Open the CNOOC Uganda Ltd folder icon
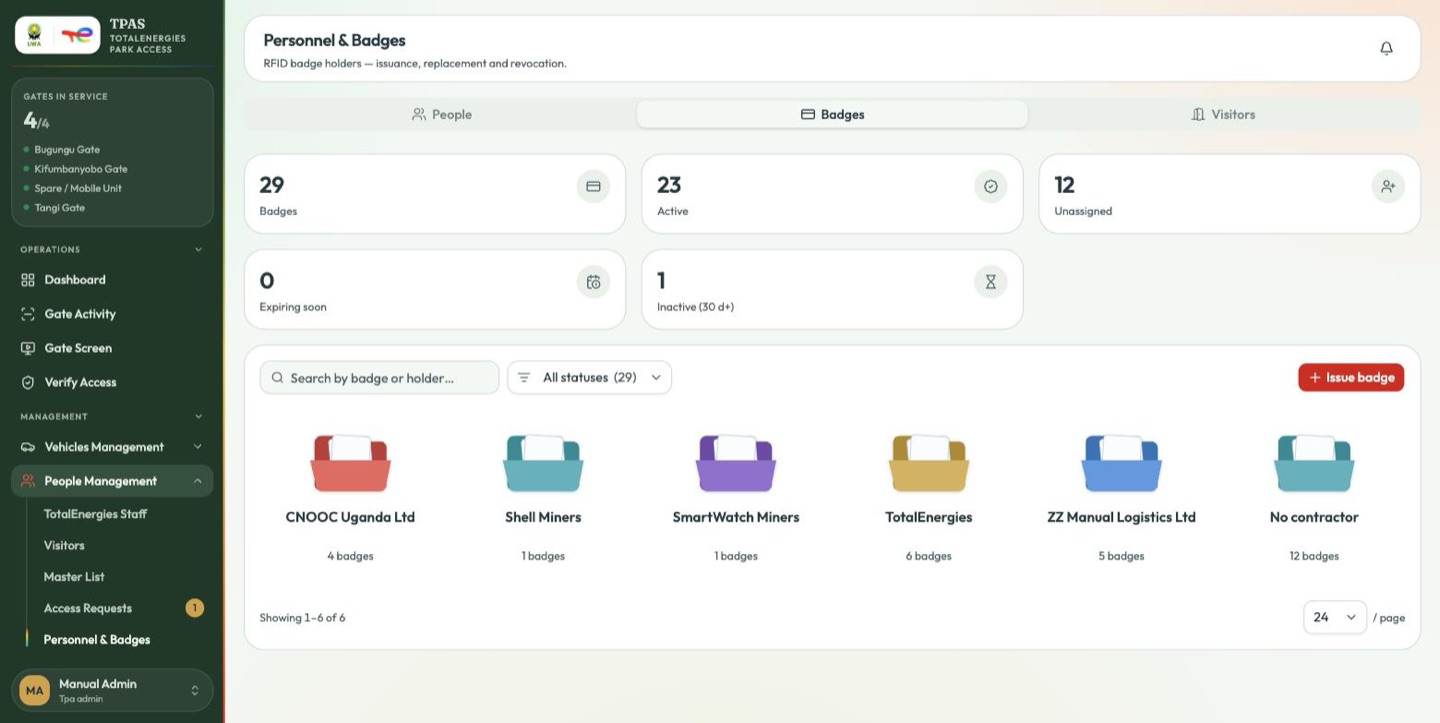1440x723 pixels. [350, 463]
